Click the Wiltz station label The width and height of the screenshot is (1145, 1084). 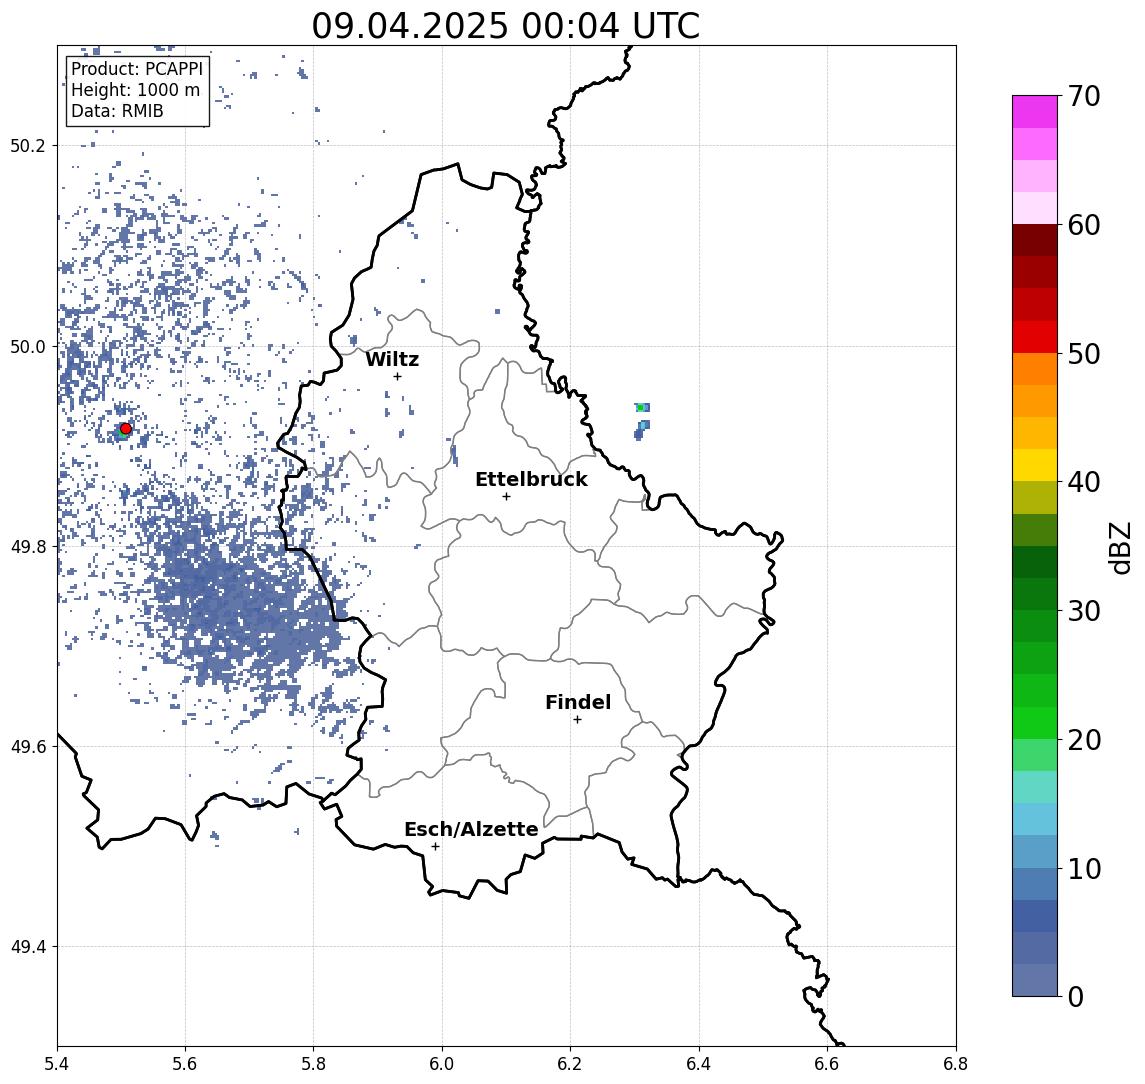[x=392, y=359]
